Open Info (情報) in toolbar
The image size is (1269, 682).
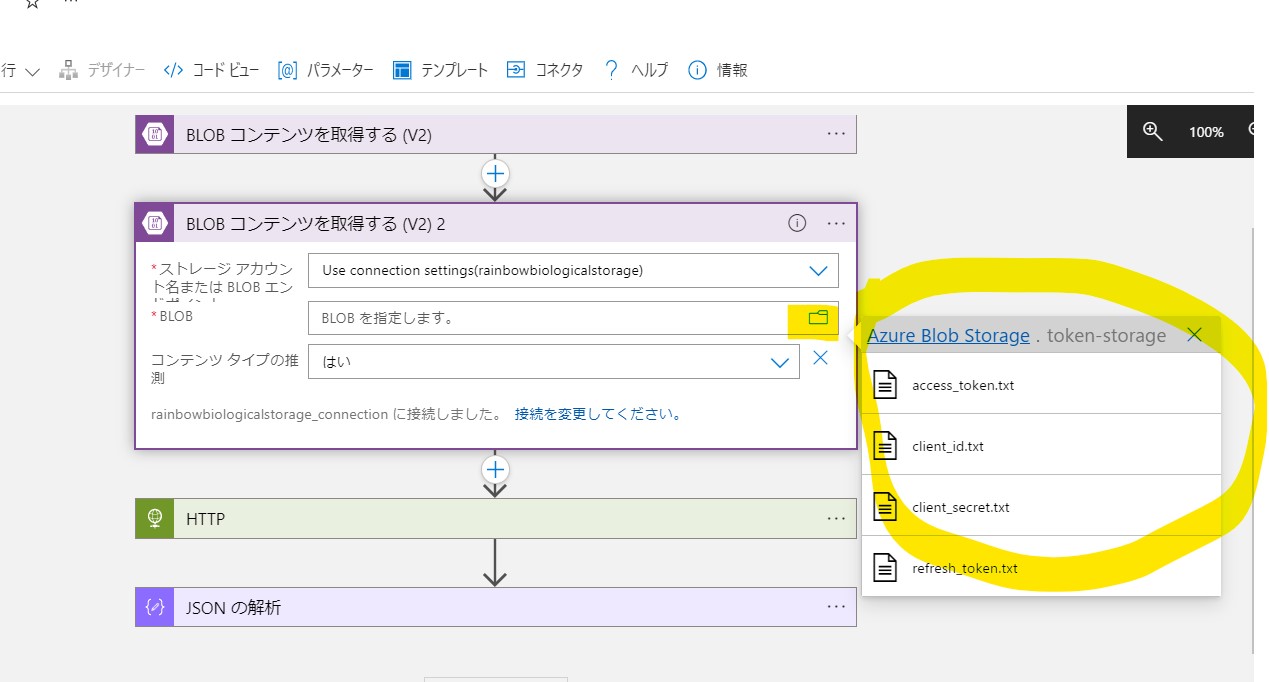[717, 70]
